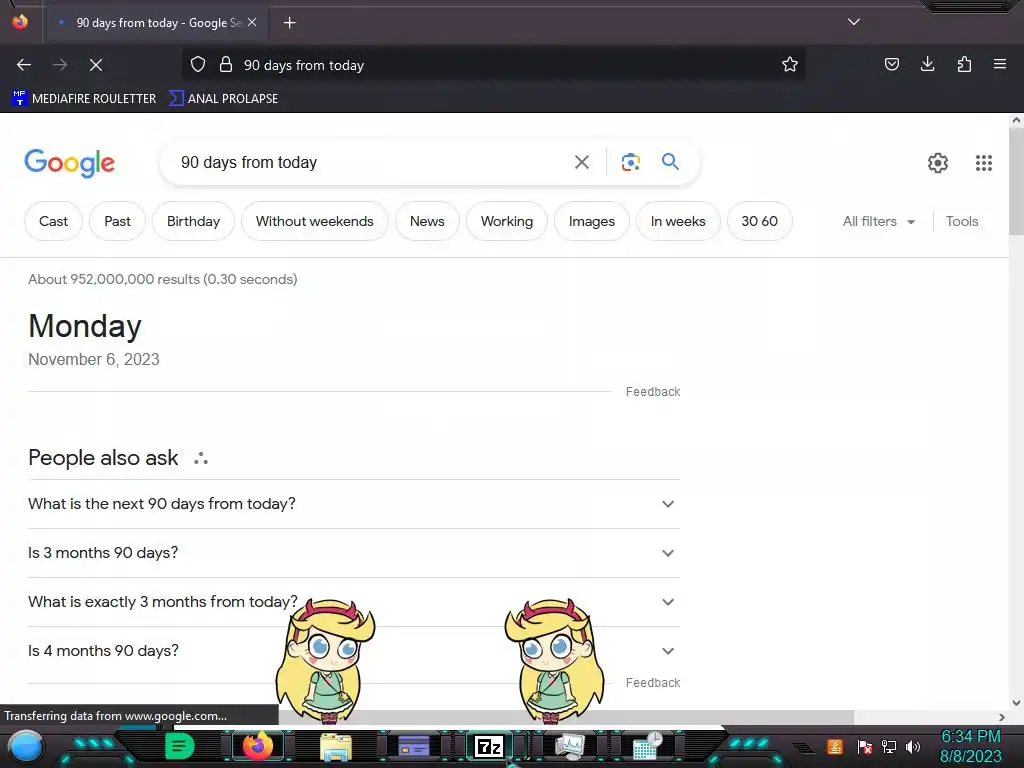Select the 30 60 chip
Image resolution: width=1024 pixels, height=768 pixels.
click(x=760, y=221)
